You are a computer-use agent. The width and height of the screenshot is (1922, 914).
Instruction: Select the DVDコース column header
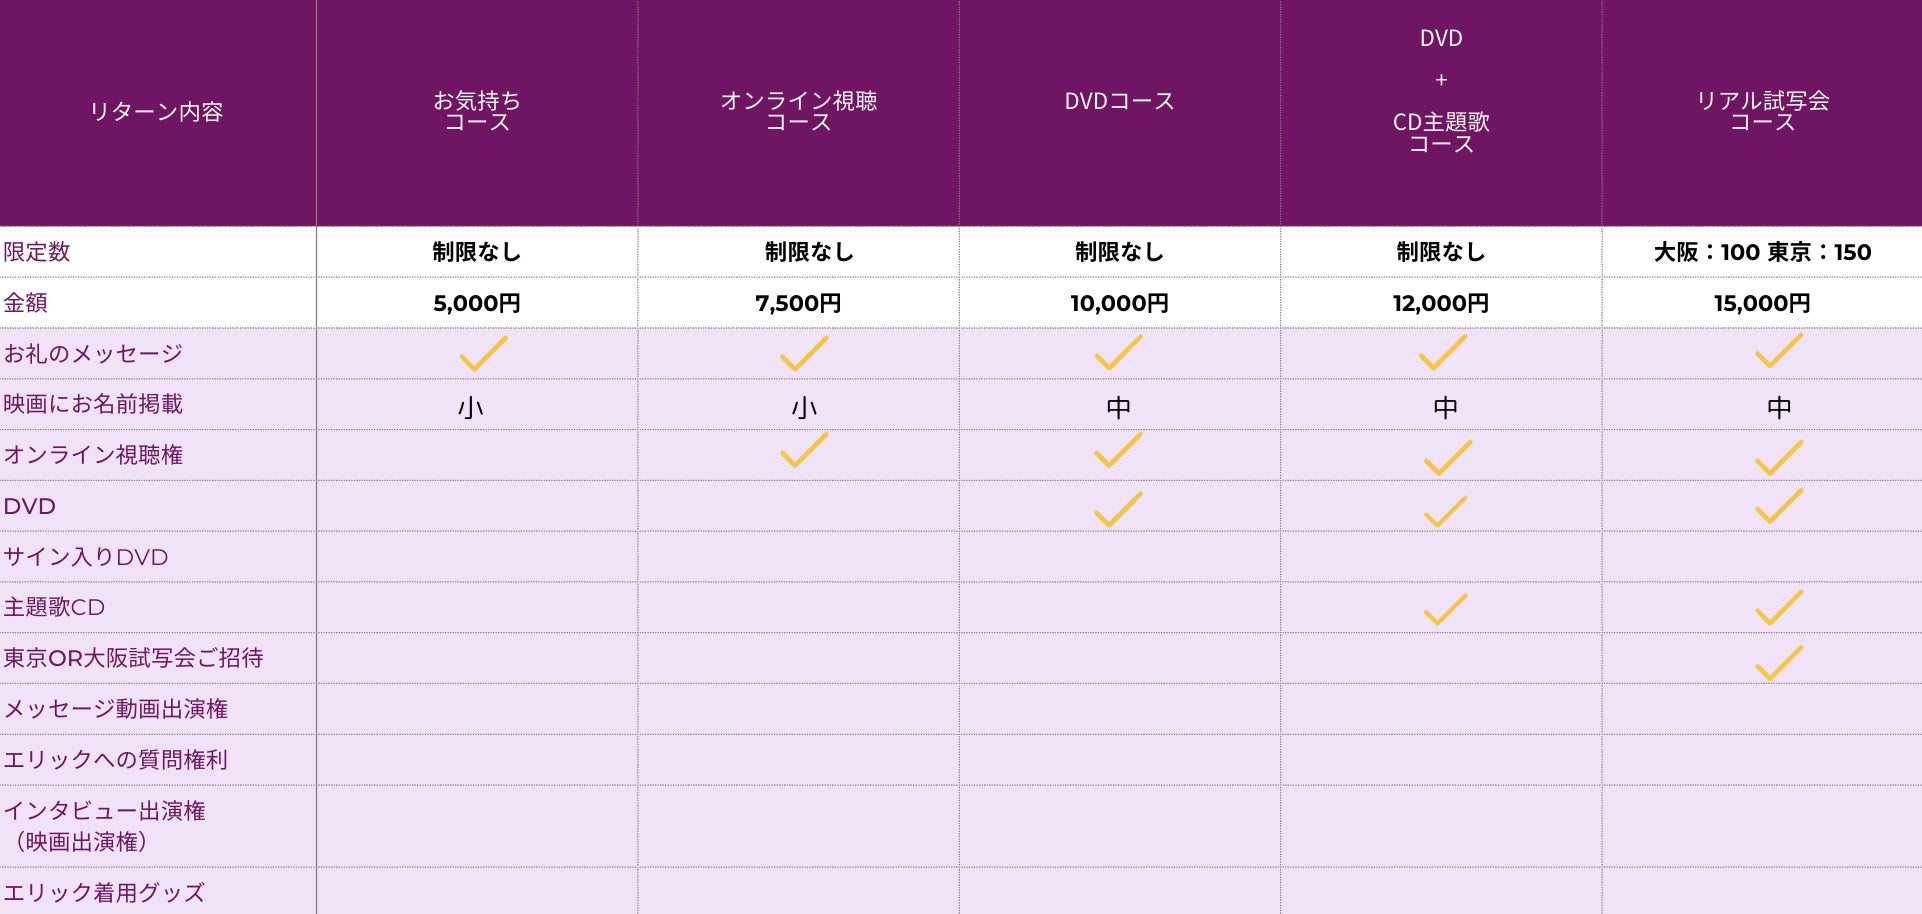pos(1119,101)
